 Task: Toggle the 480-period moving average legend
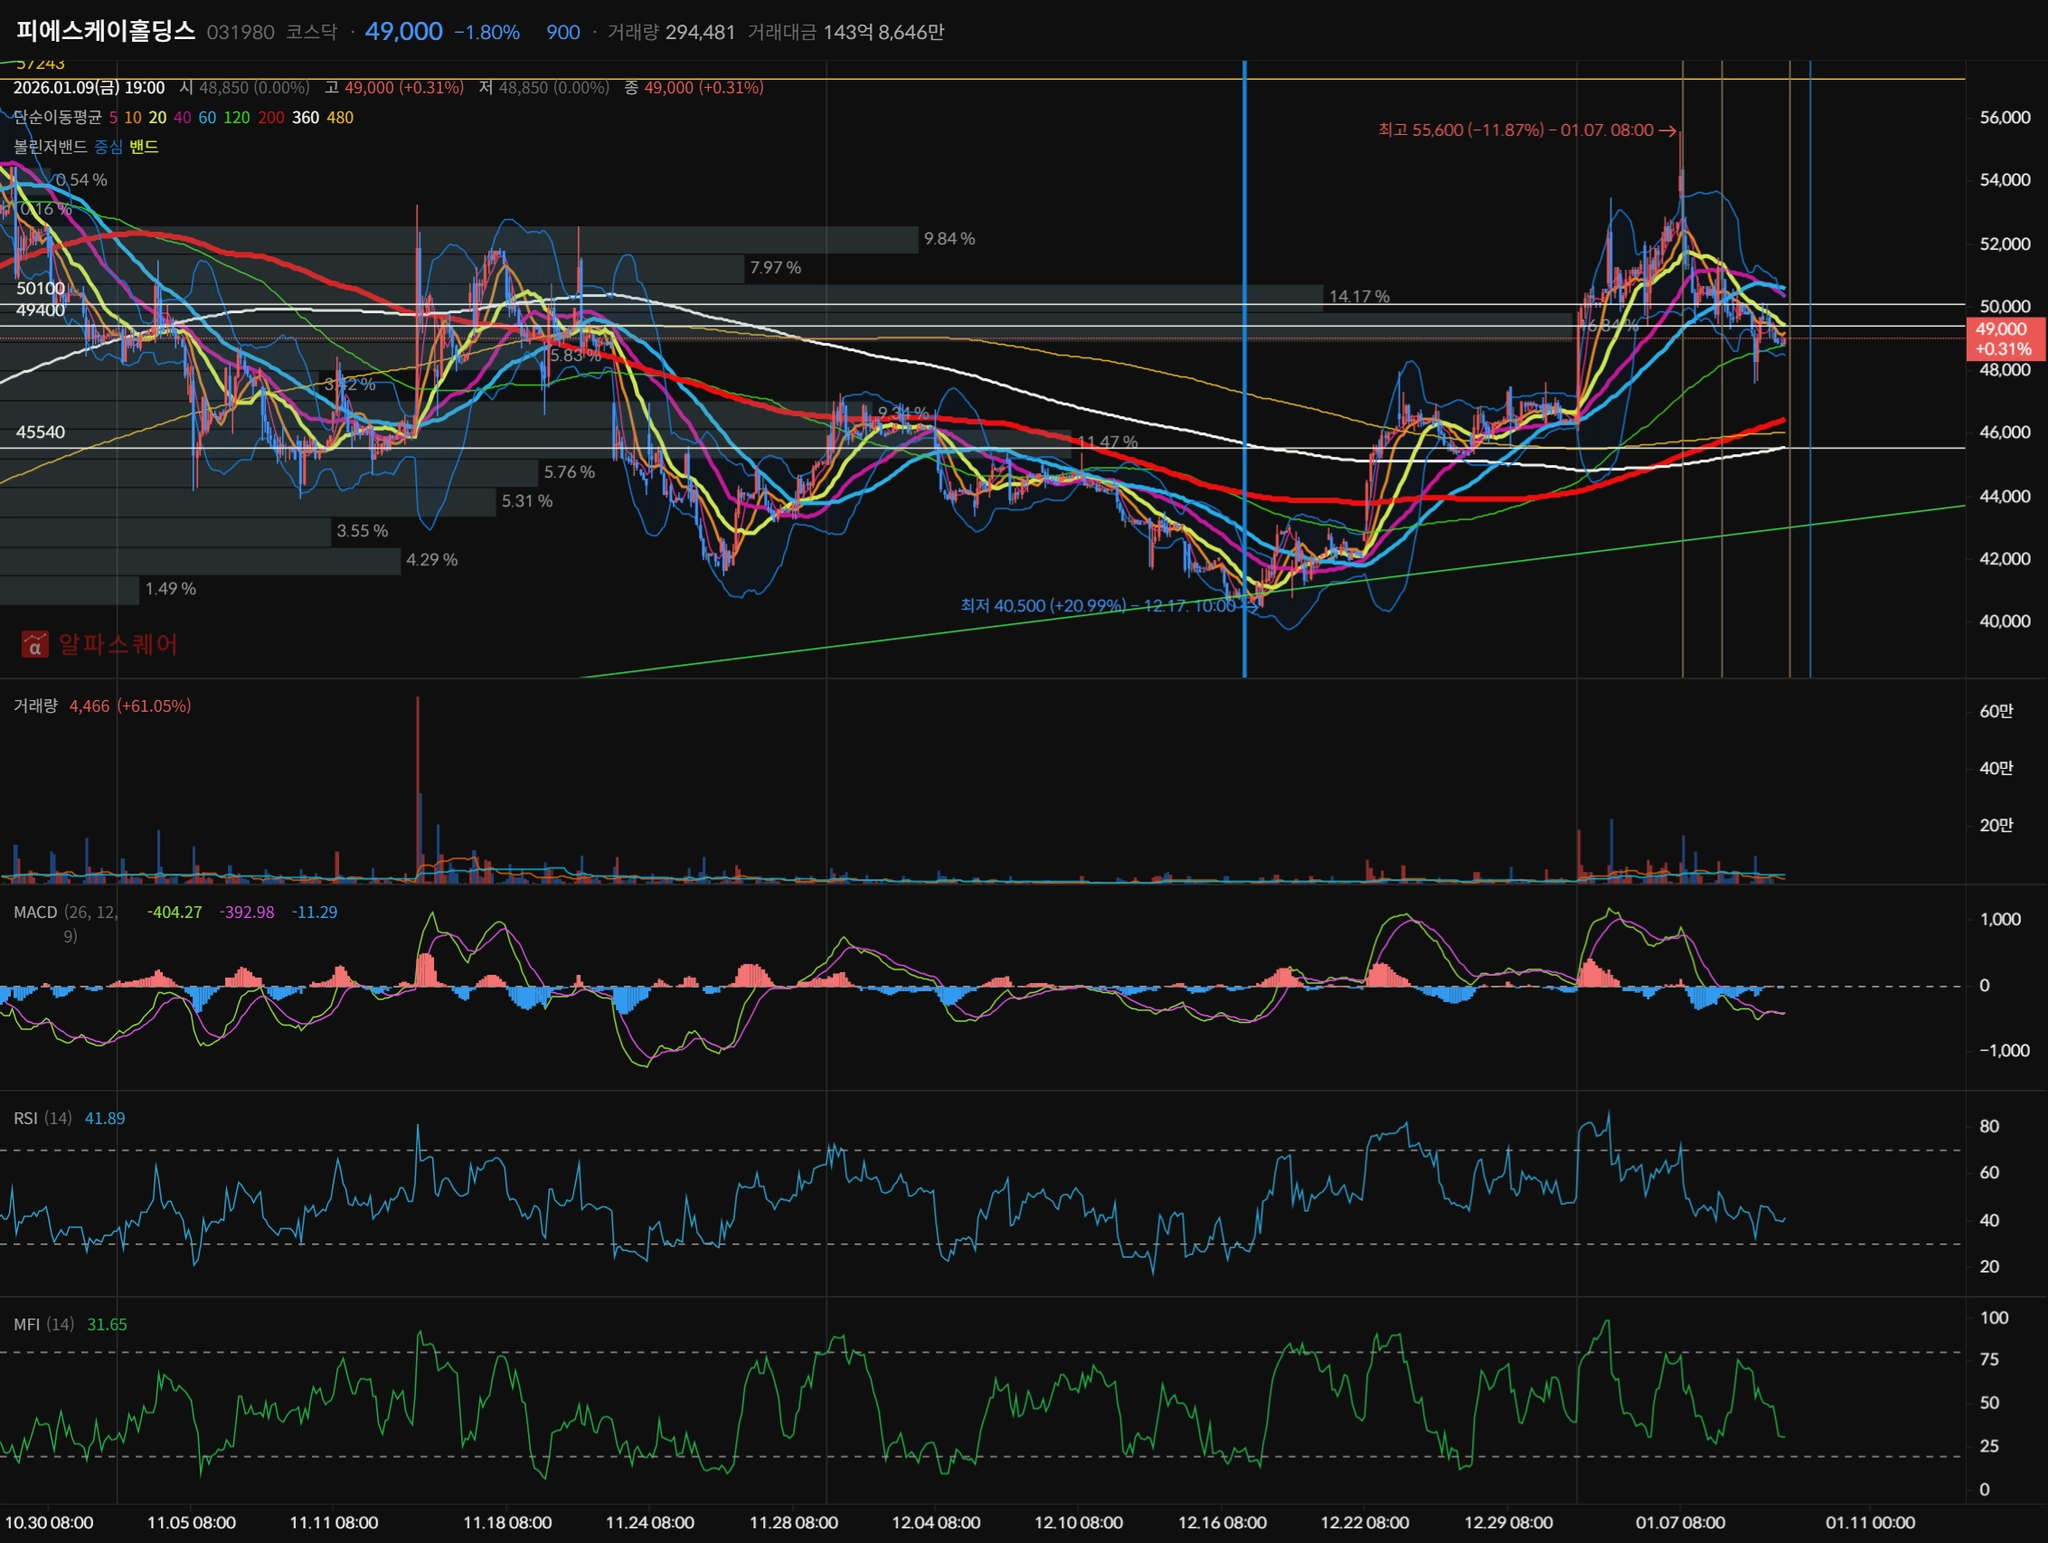point(340,118)
